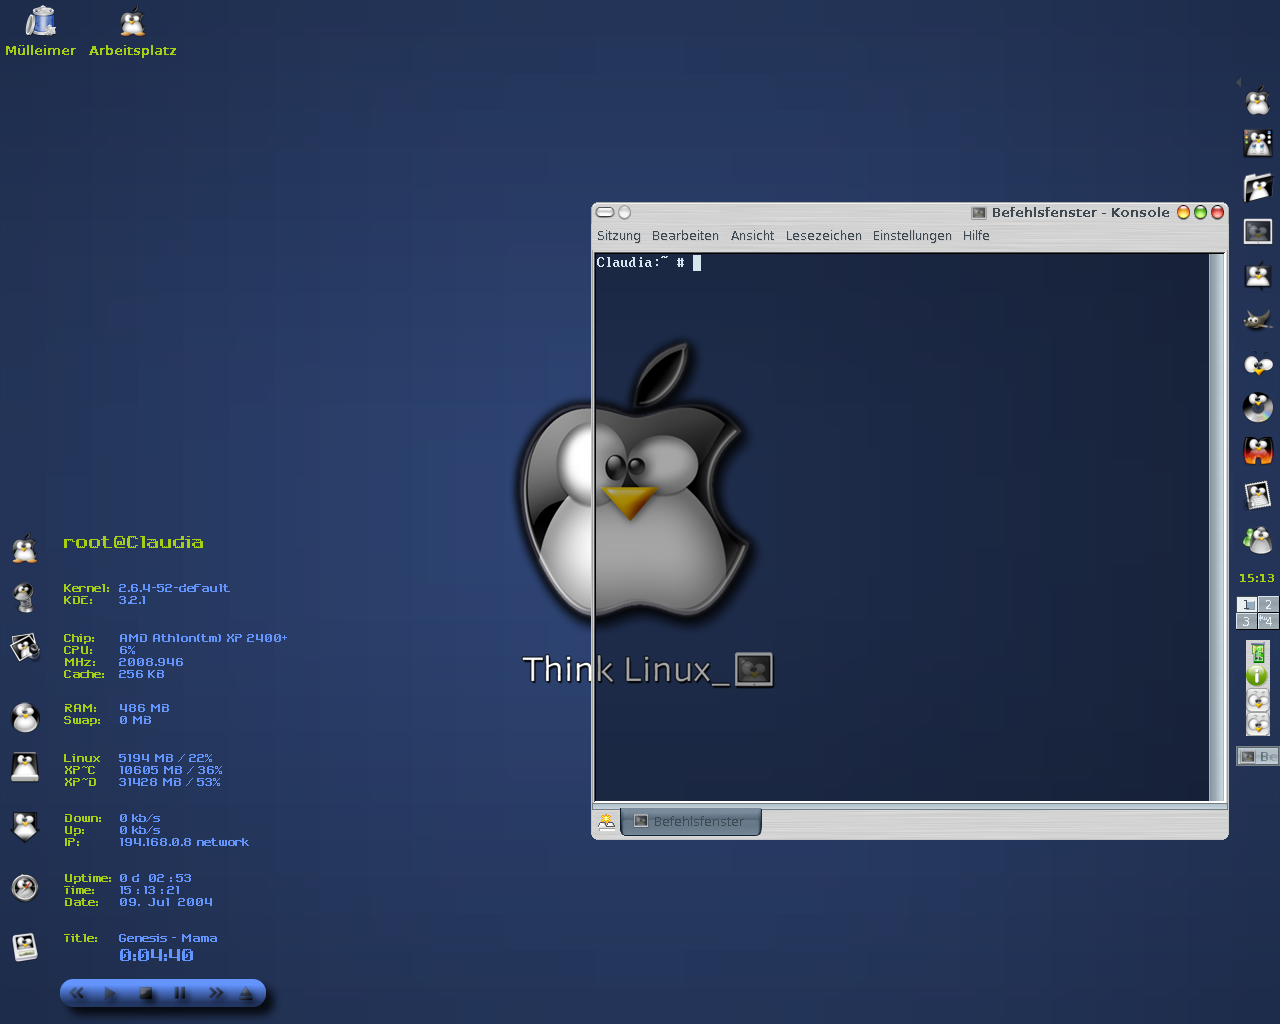The height and width of the screenshot is (1024, 1280).
Task: Click the green battery tray icon
Action: tap(1258, 653)
